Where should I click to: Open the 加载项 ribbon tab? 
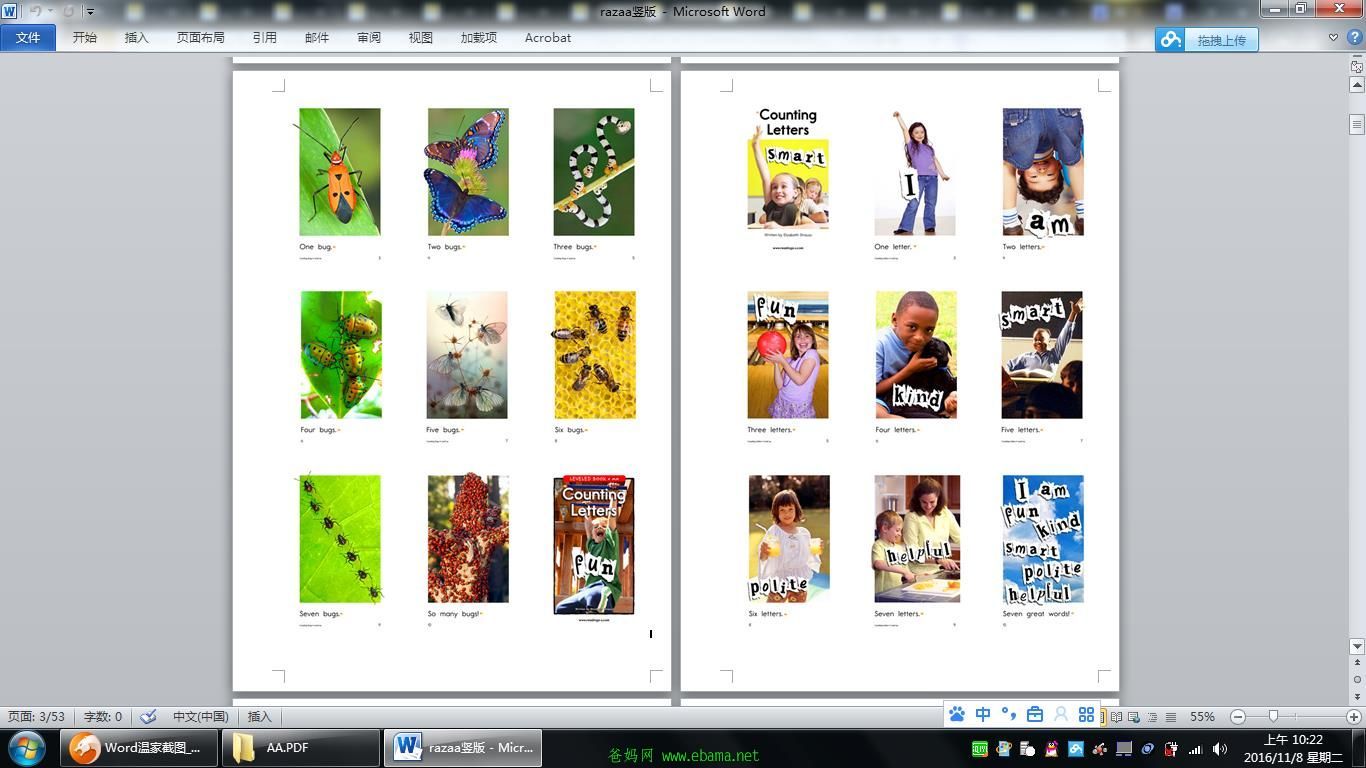pyautogui.click(x=479, y=38)
